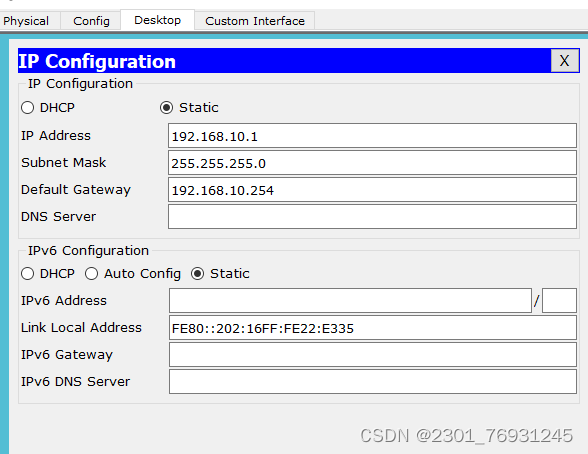Click the Default Gateway input field
The image size is (588, 454).
[x=372, y=190]
